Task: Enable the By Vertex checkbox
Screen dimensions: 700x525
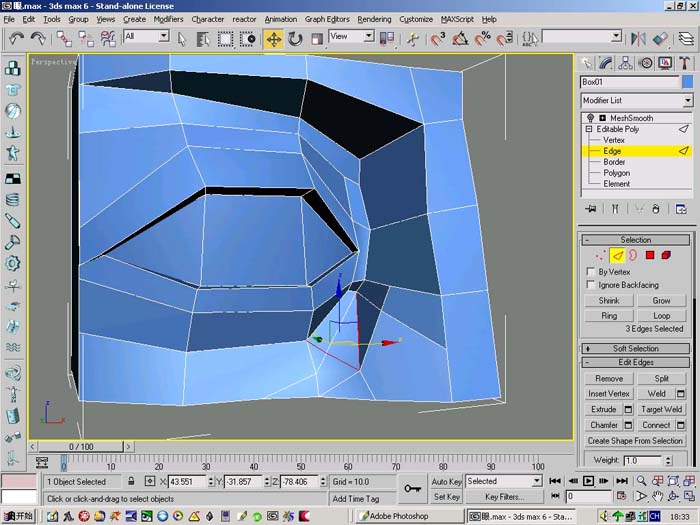Action: [x=590, y=271]
